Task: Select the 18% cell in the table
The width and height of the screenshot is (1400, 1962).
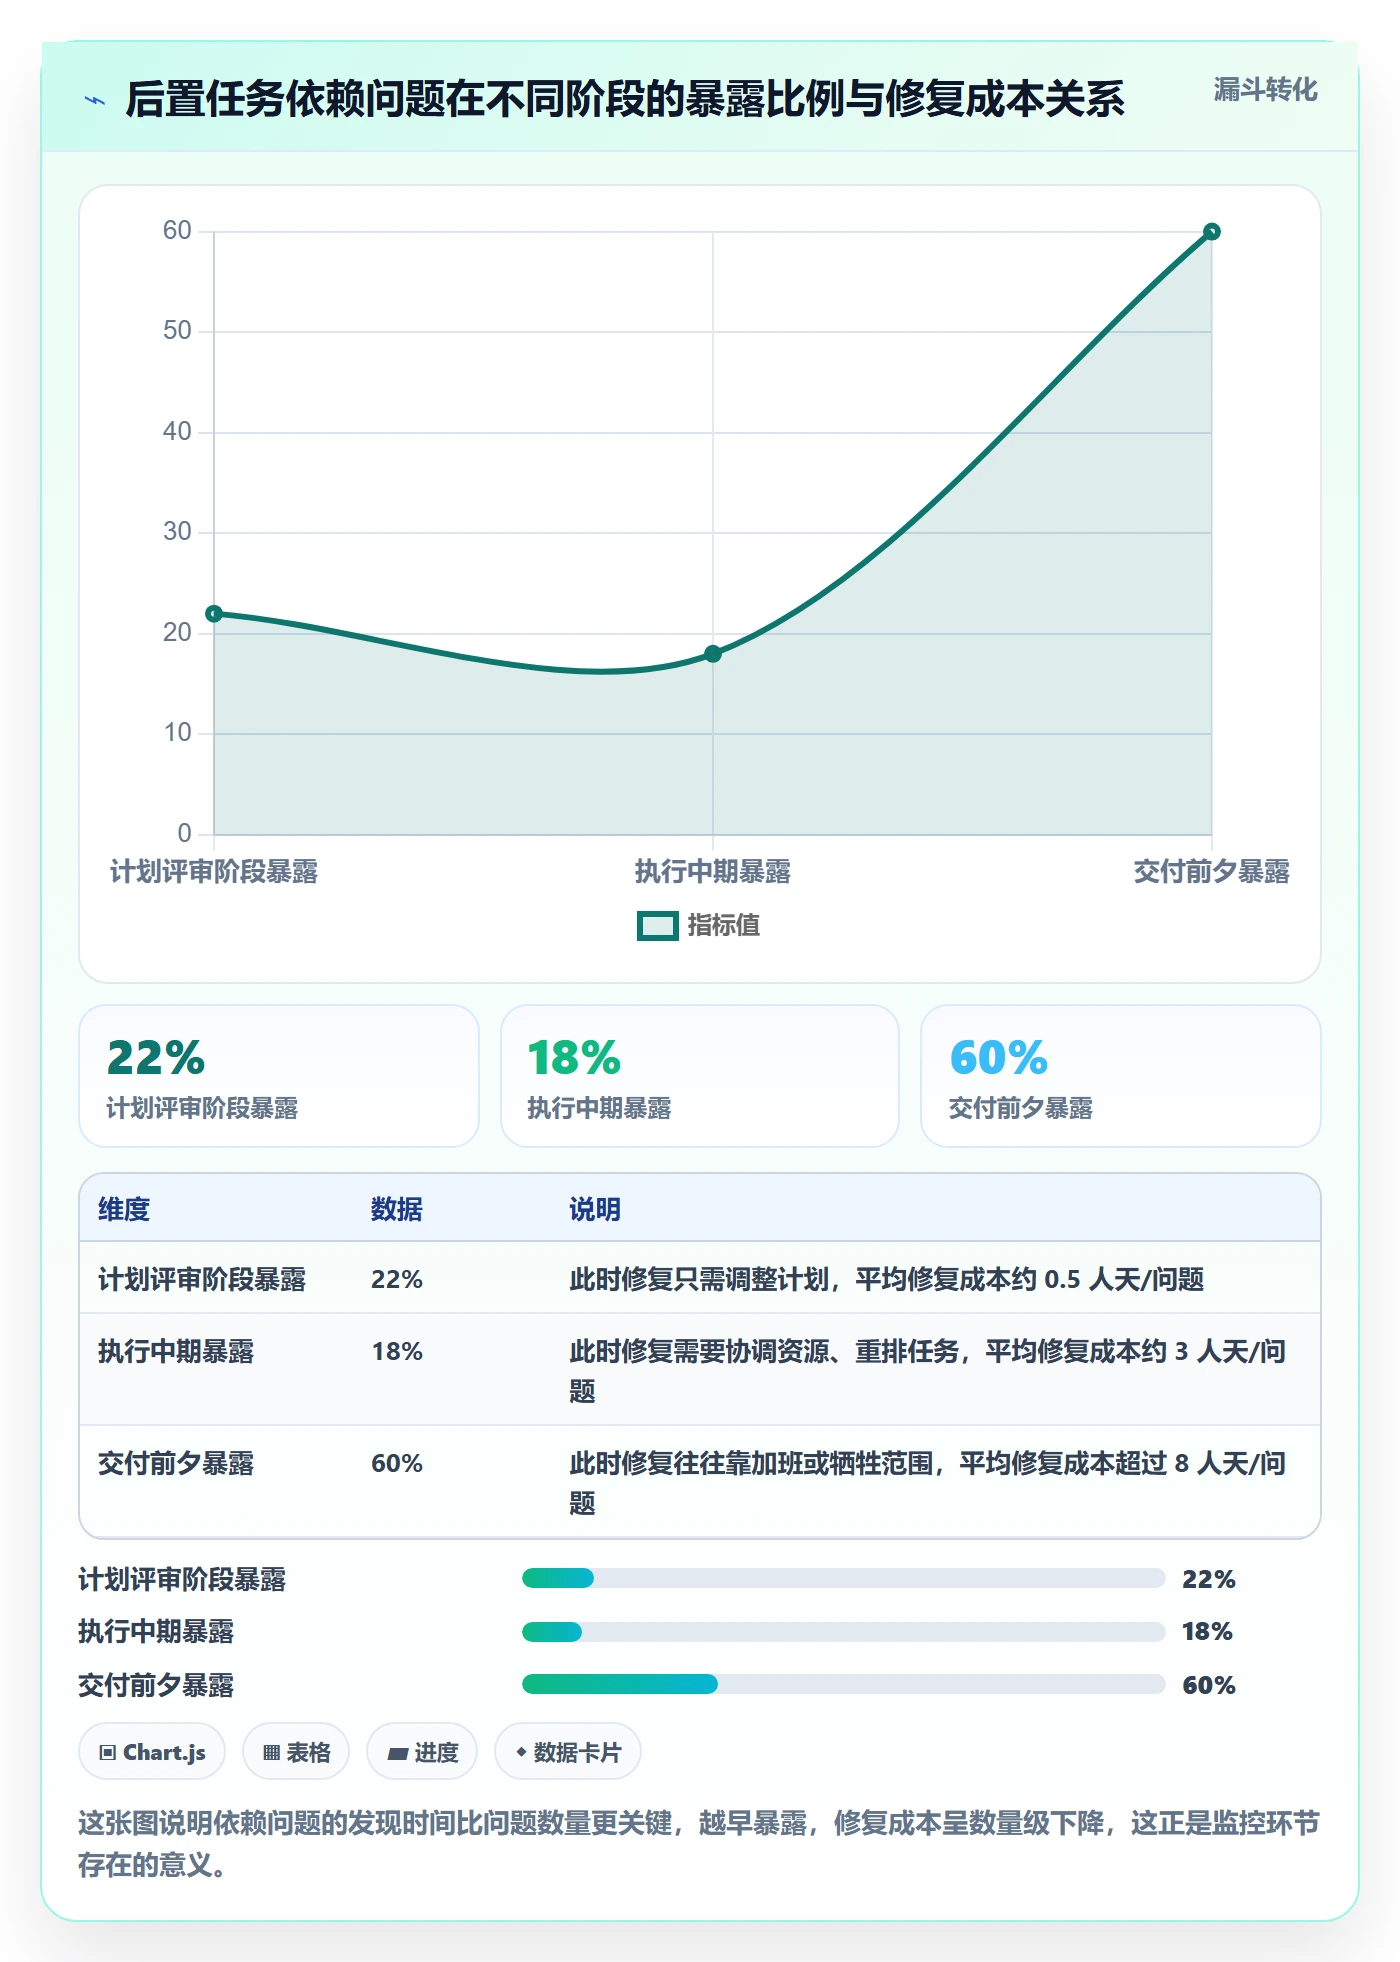Action: [x=397, y=1352]
